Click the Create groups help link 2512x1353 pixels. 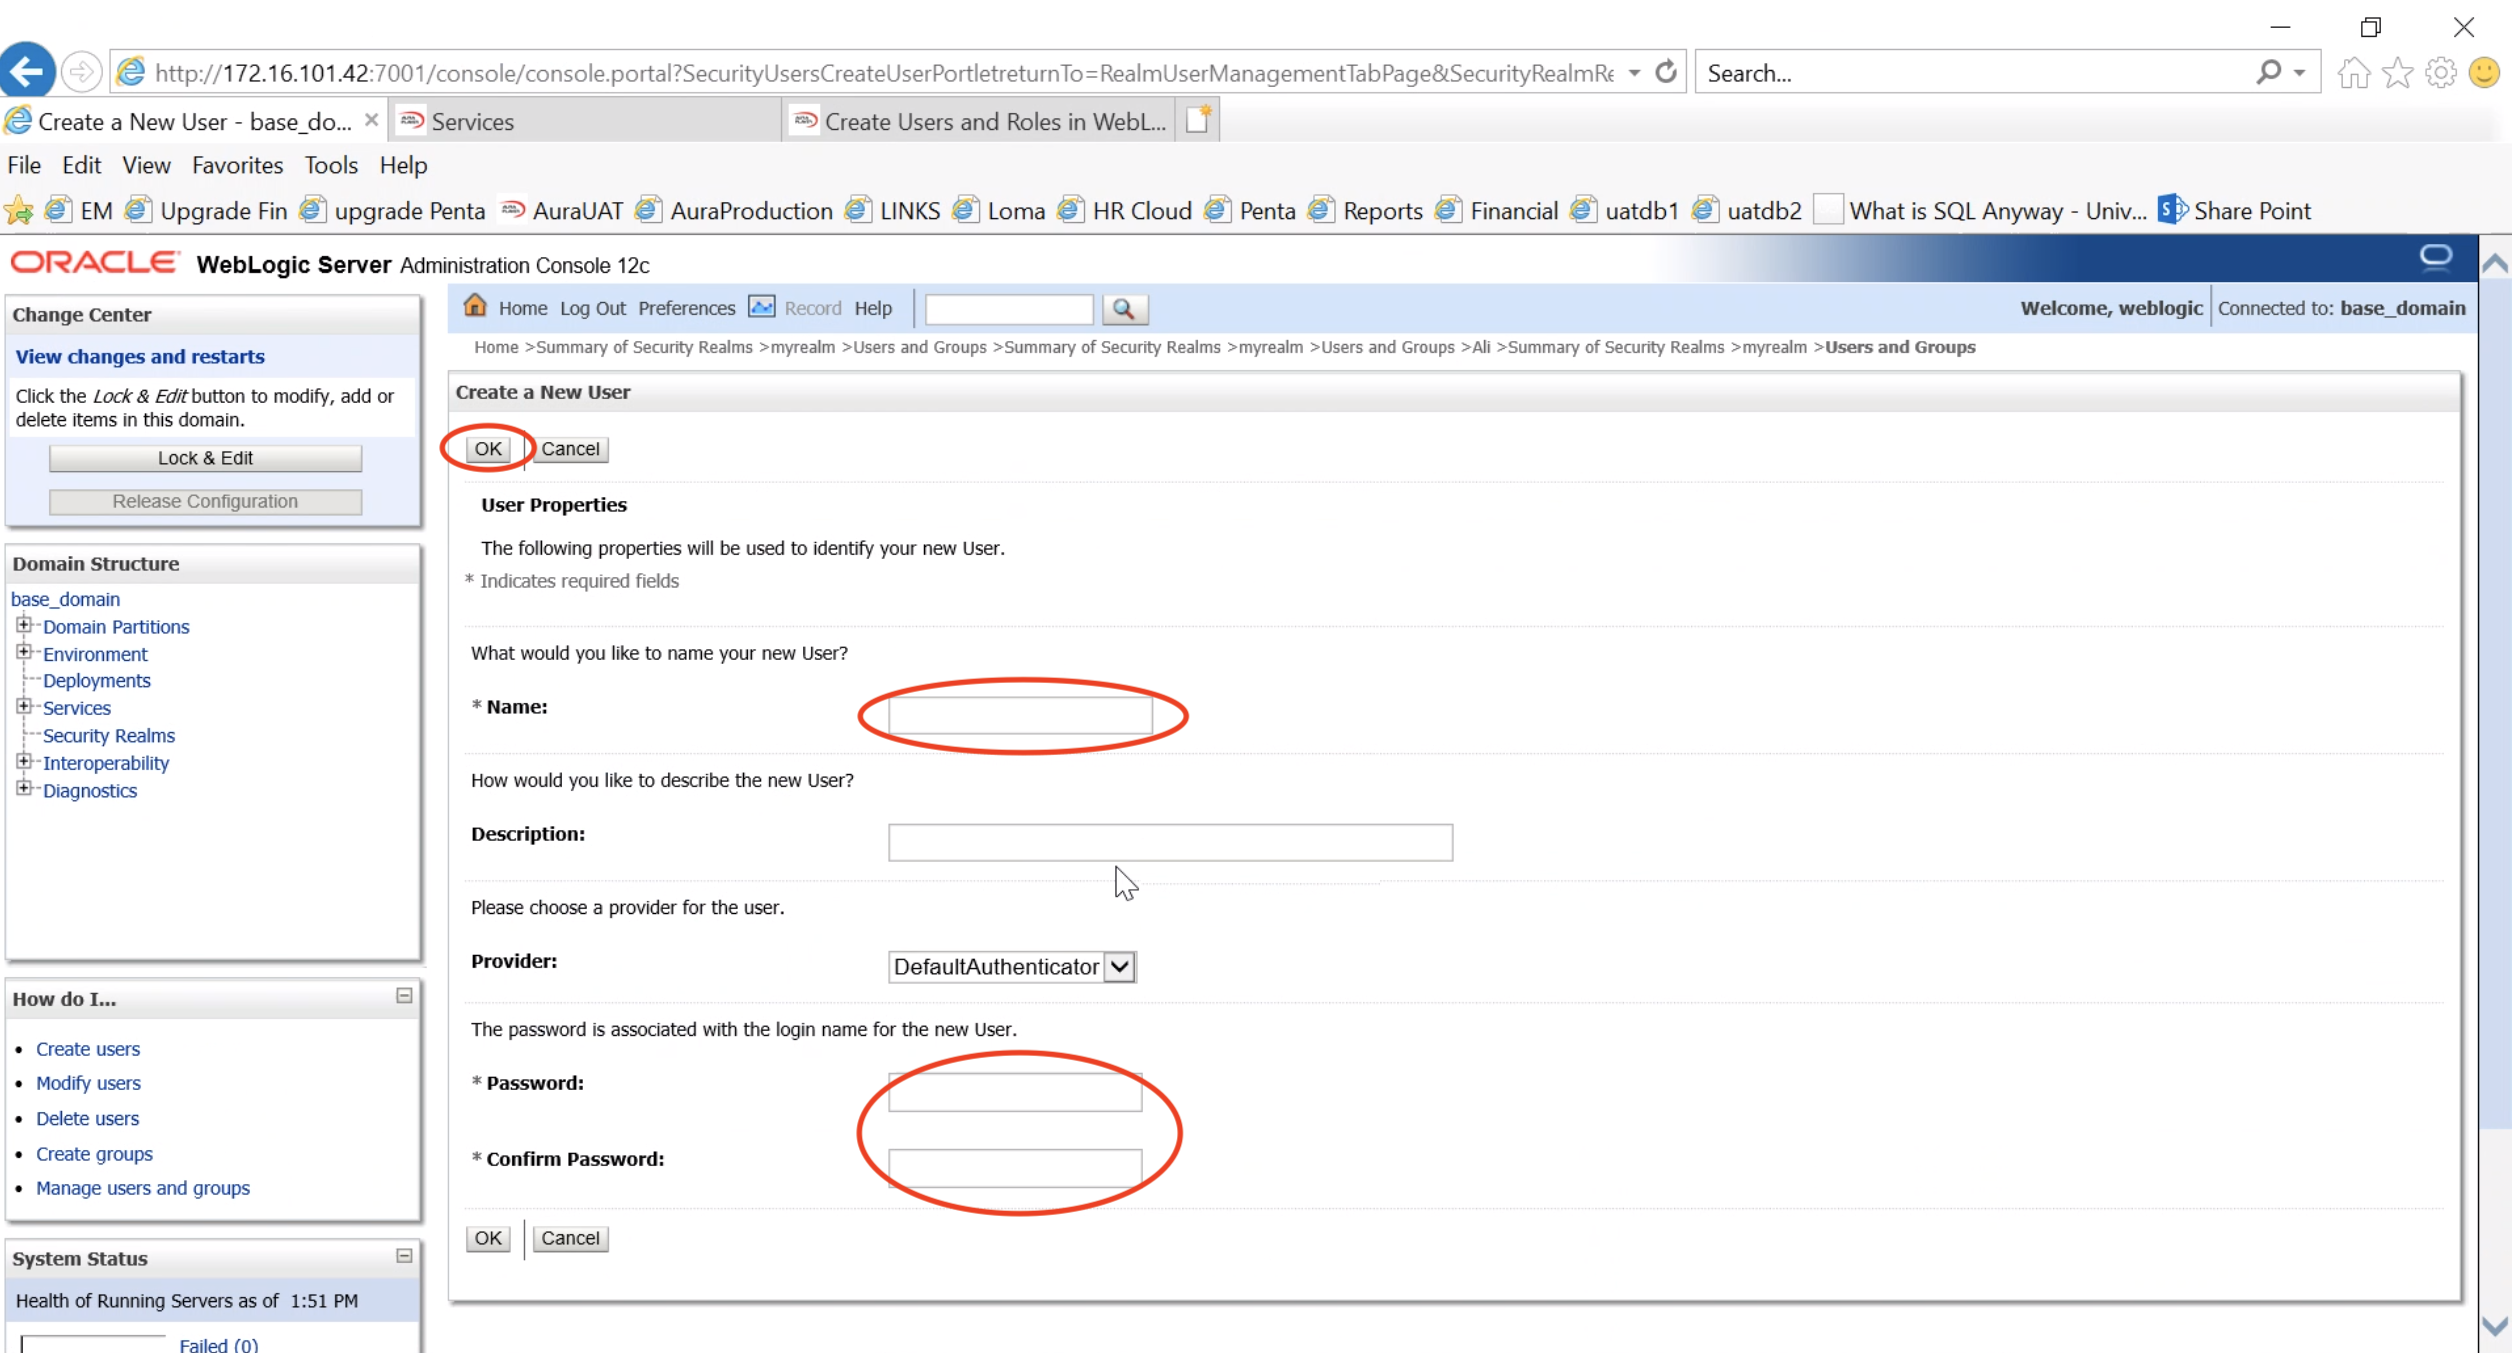tap(94, 1153)
